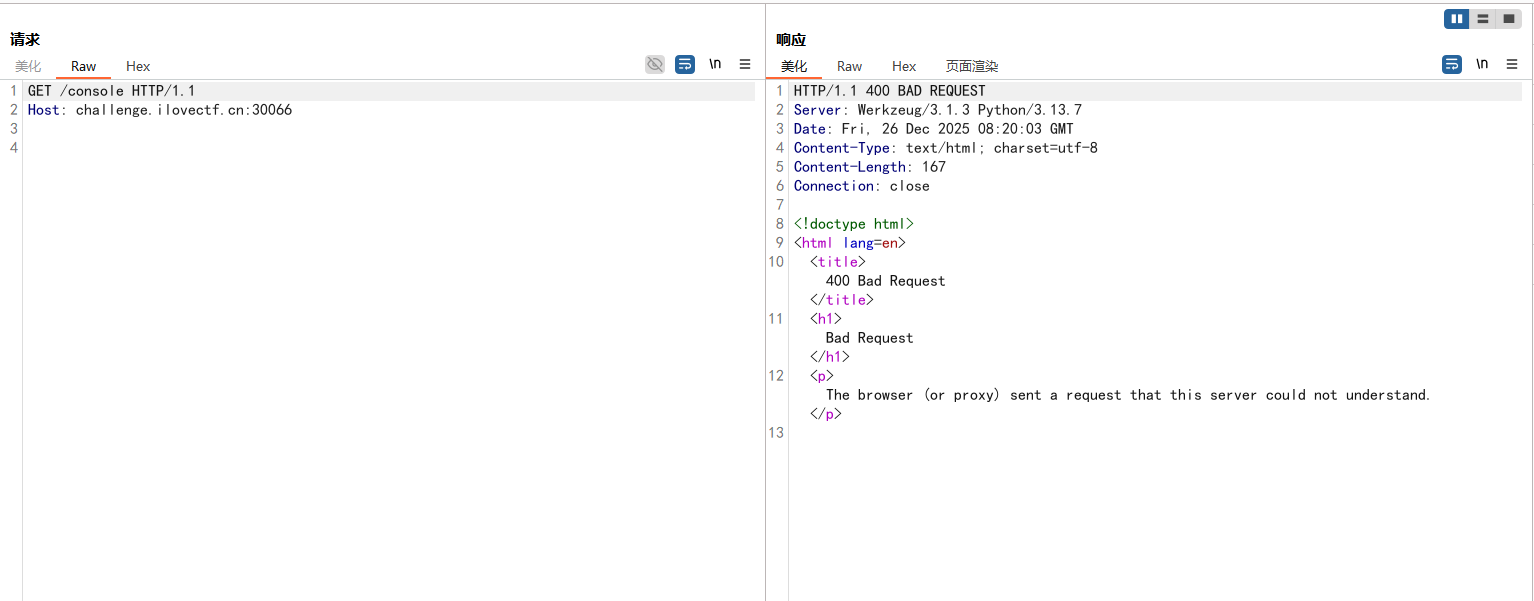Viewport: 1534px width, 601px height.
Task: Open the response panel hamburger menu
Action: 1512,64
